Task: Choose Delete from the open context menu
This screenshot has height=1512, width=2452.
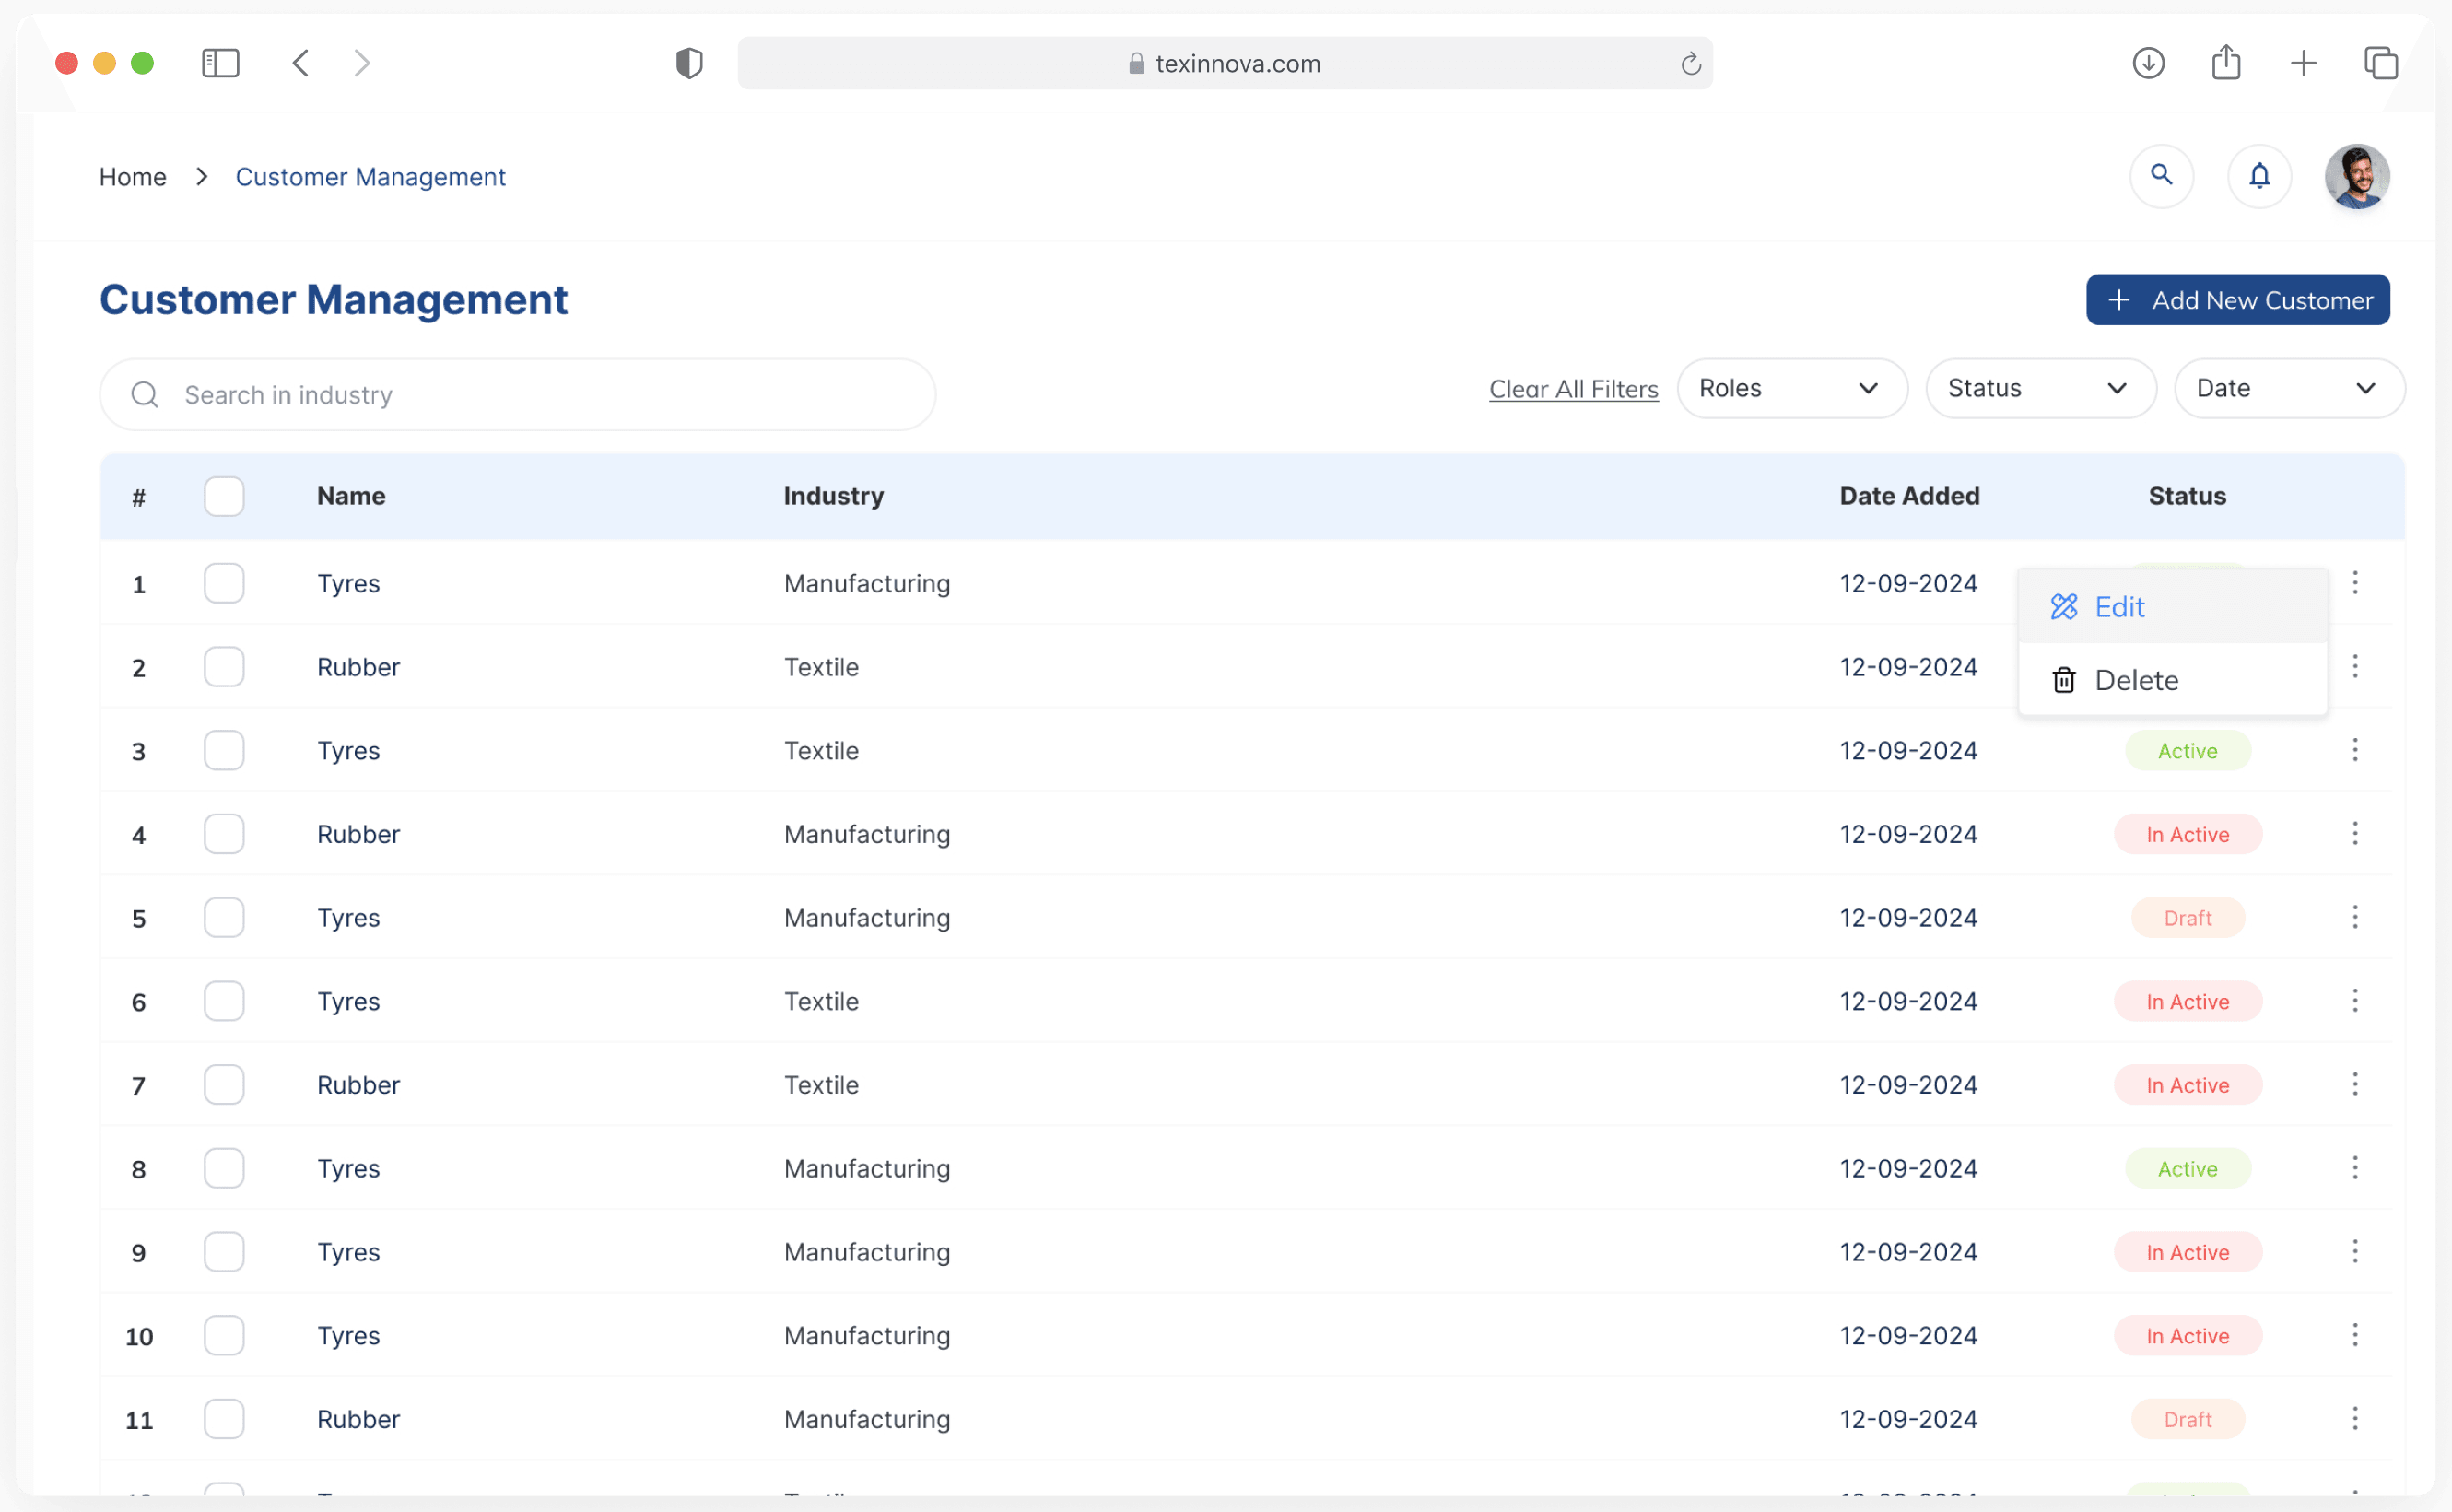Action: click(x=2137, y=679)
